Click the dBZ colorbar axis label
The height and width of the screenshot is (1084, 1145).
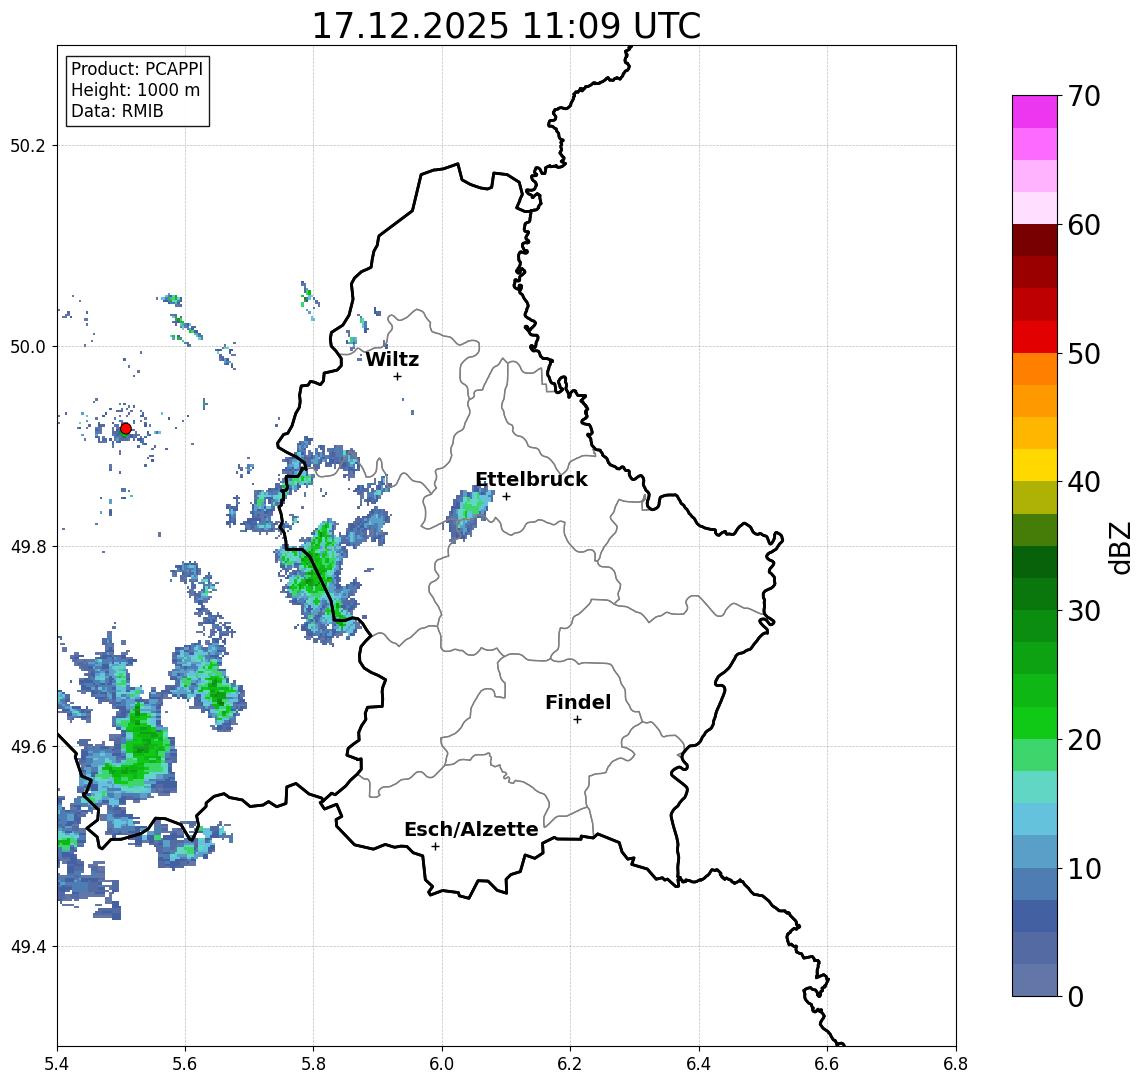[1119, 548]
